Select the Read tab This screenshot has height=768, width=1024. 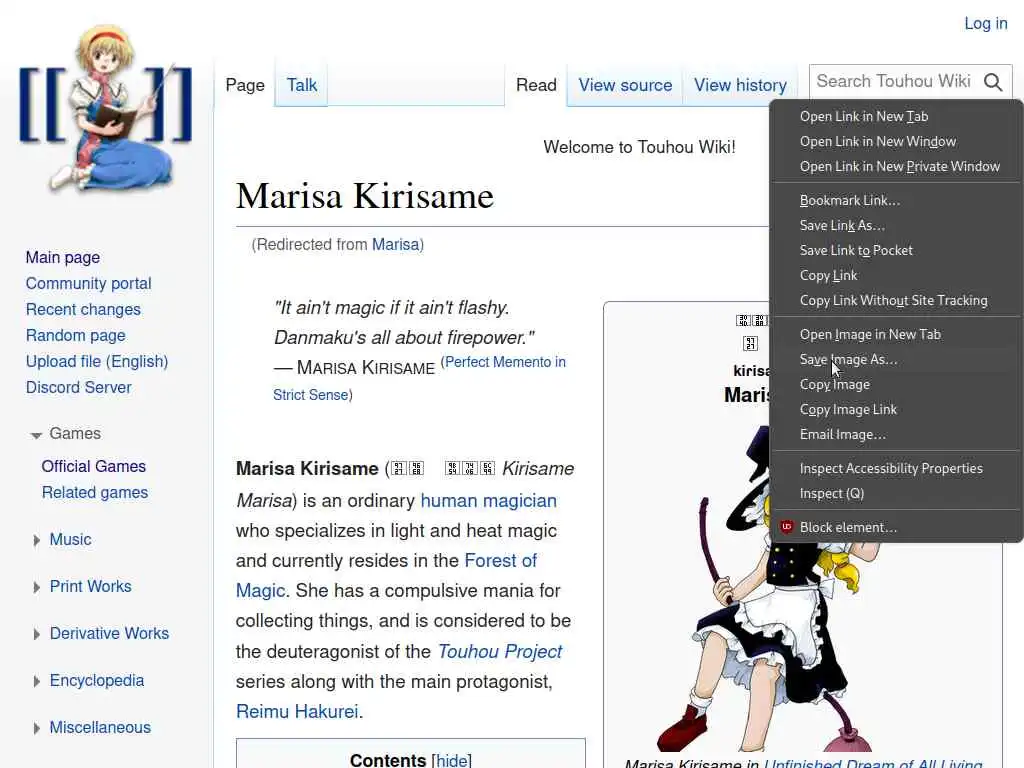(x=536, y=85)
